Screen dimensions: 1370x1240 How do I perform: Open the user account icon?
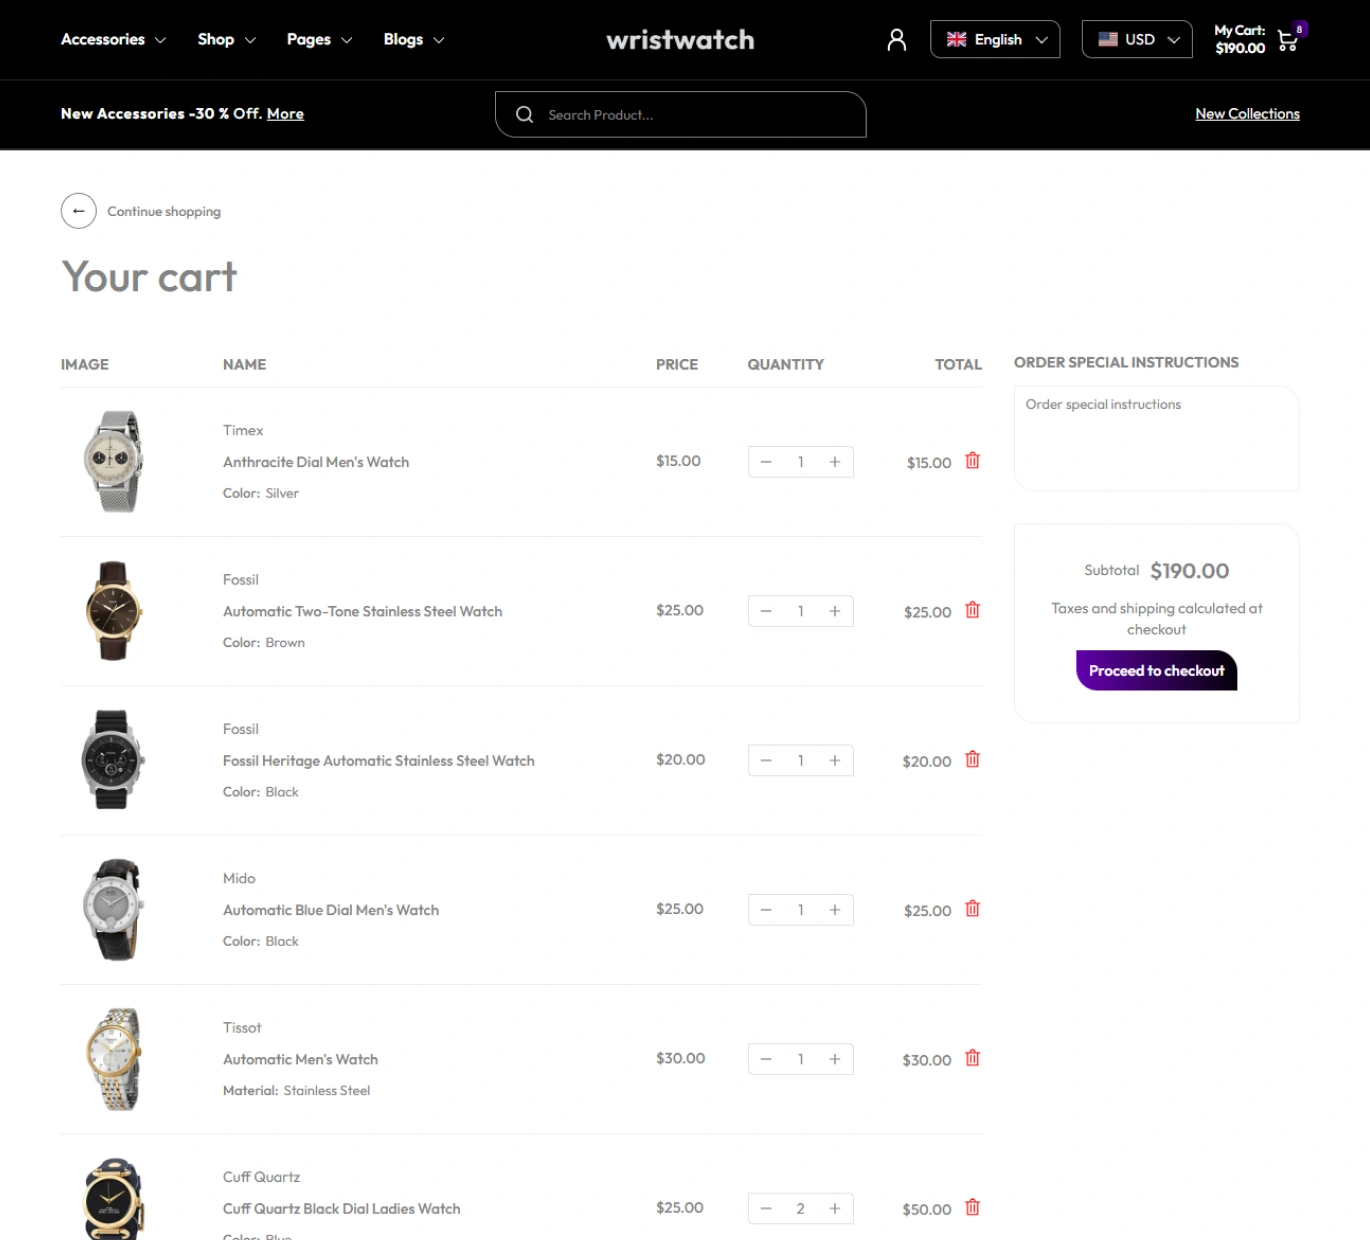[x=896, y=40]
